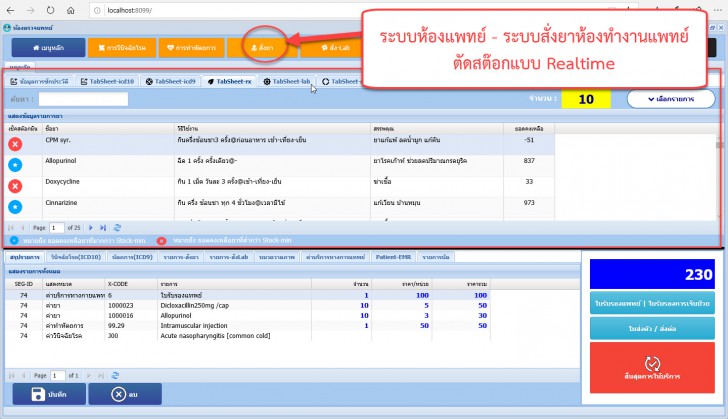The height and width of the screenshot is (419, 728).
Task: Click the delete button with circled X icon
Action: pos(125,394)
